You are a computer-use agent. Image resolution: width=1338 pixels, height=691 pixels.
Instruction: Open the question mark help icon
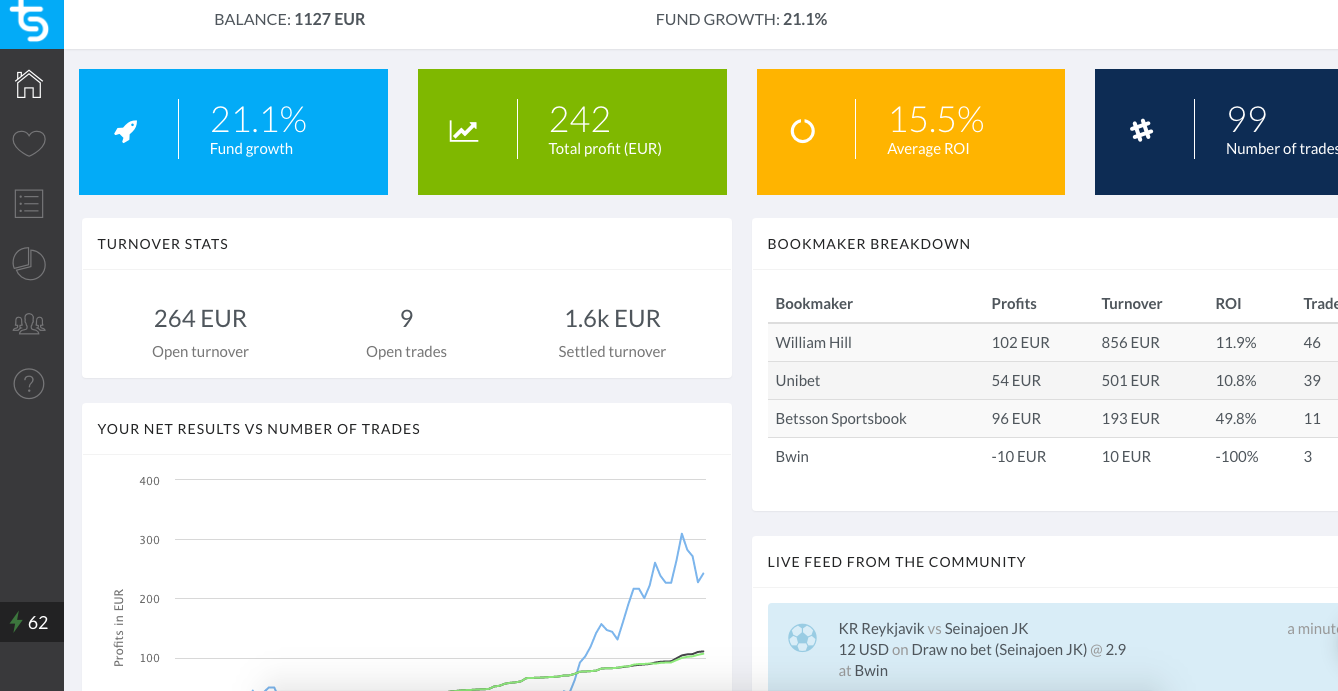29,383
